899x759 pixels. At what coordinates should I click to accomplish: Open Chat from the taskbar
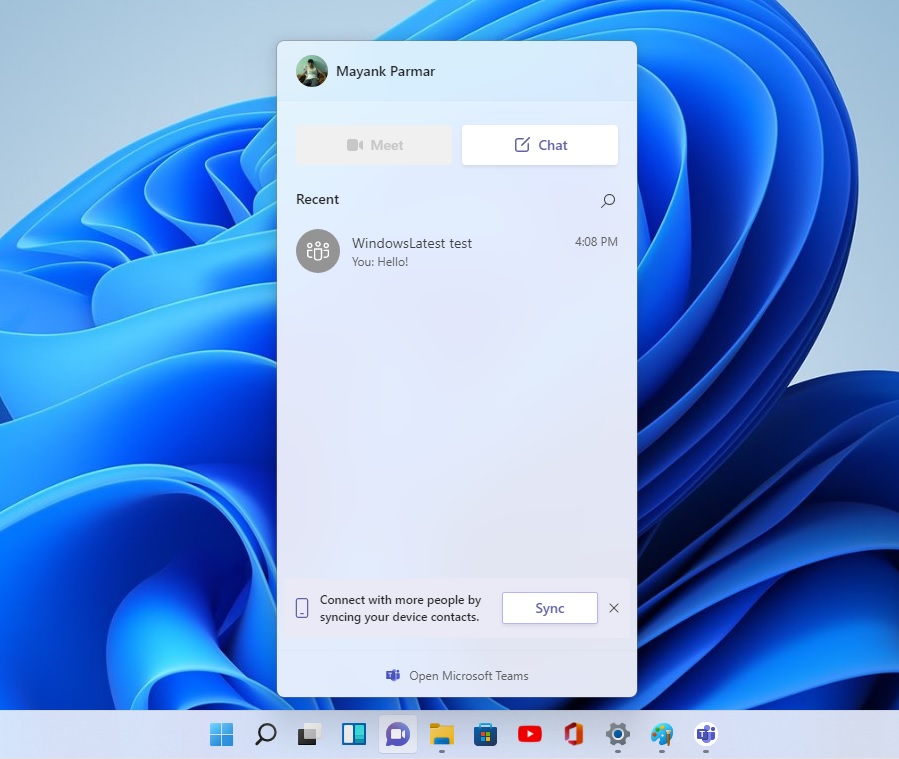[397, 734]
